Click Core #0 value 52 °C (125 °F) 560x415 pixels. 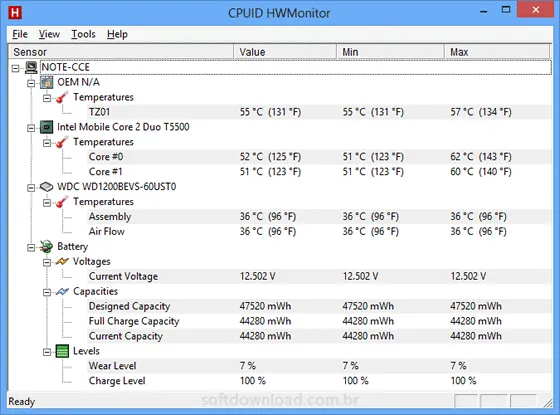(270, 157)
